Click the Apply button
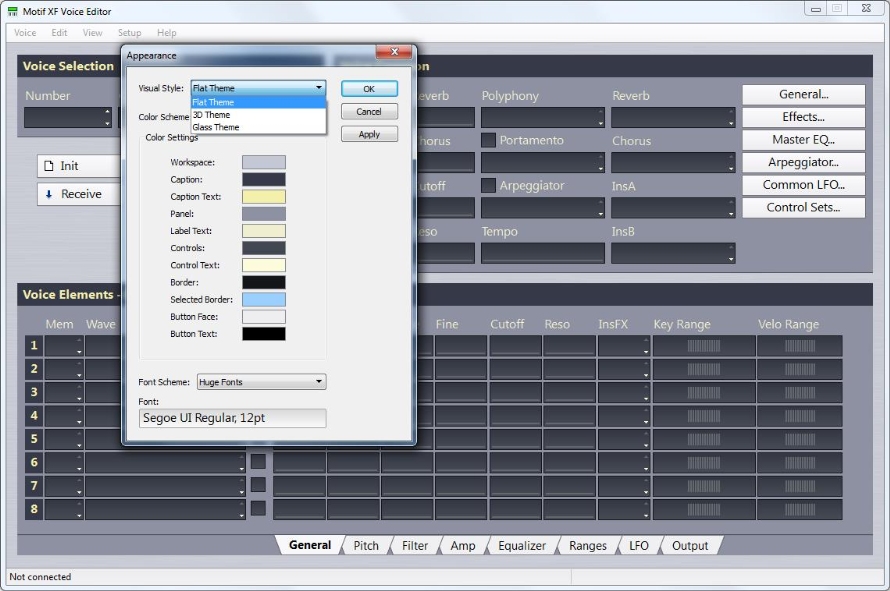This screenshot has width=890, height=591. click(x=369, y=135)
